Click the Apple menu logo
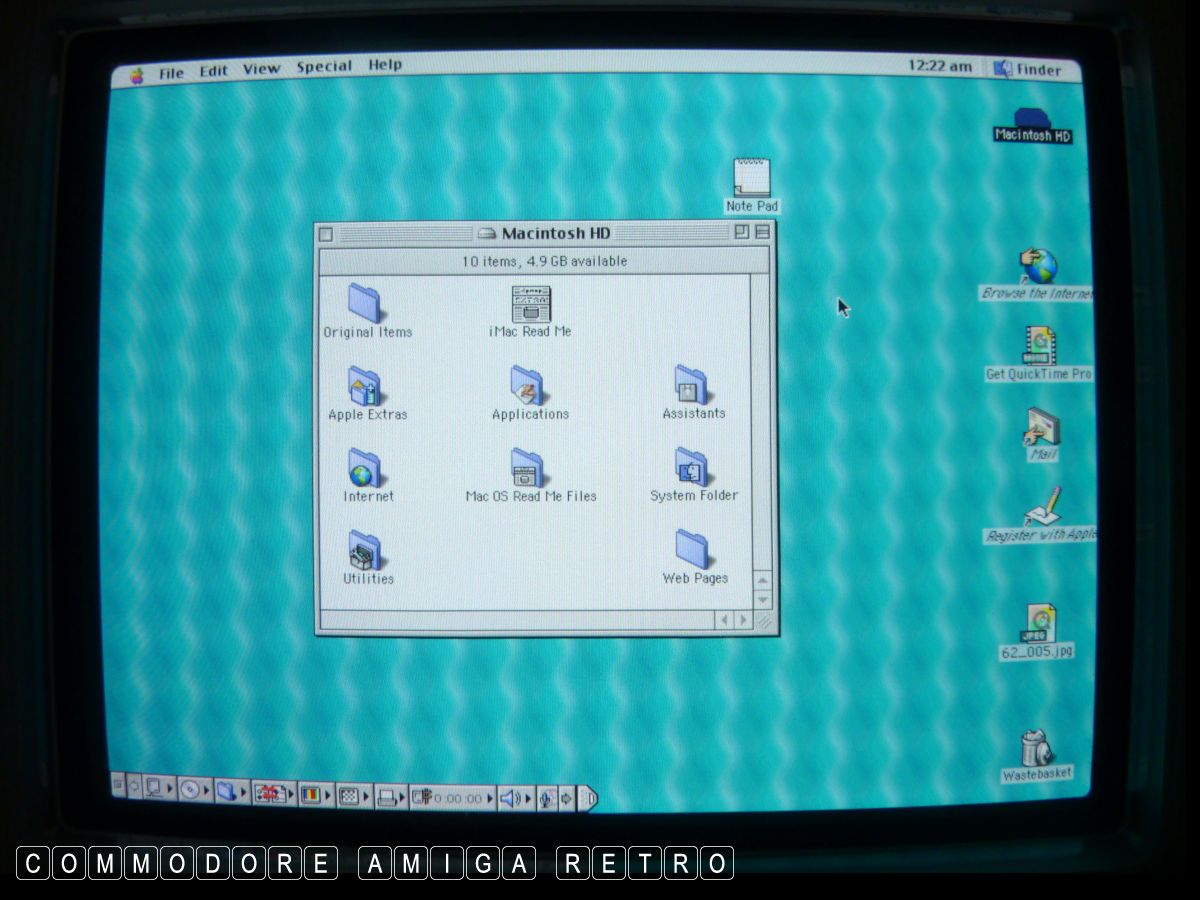Viewport: 1200px width, 900px height. click(x=137, y=75)
